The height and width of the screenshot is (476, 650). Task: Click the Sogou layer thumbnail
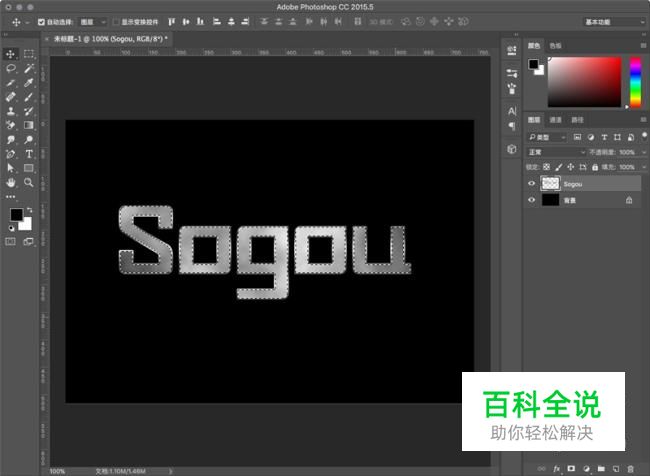pos(550,184)
